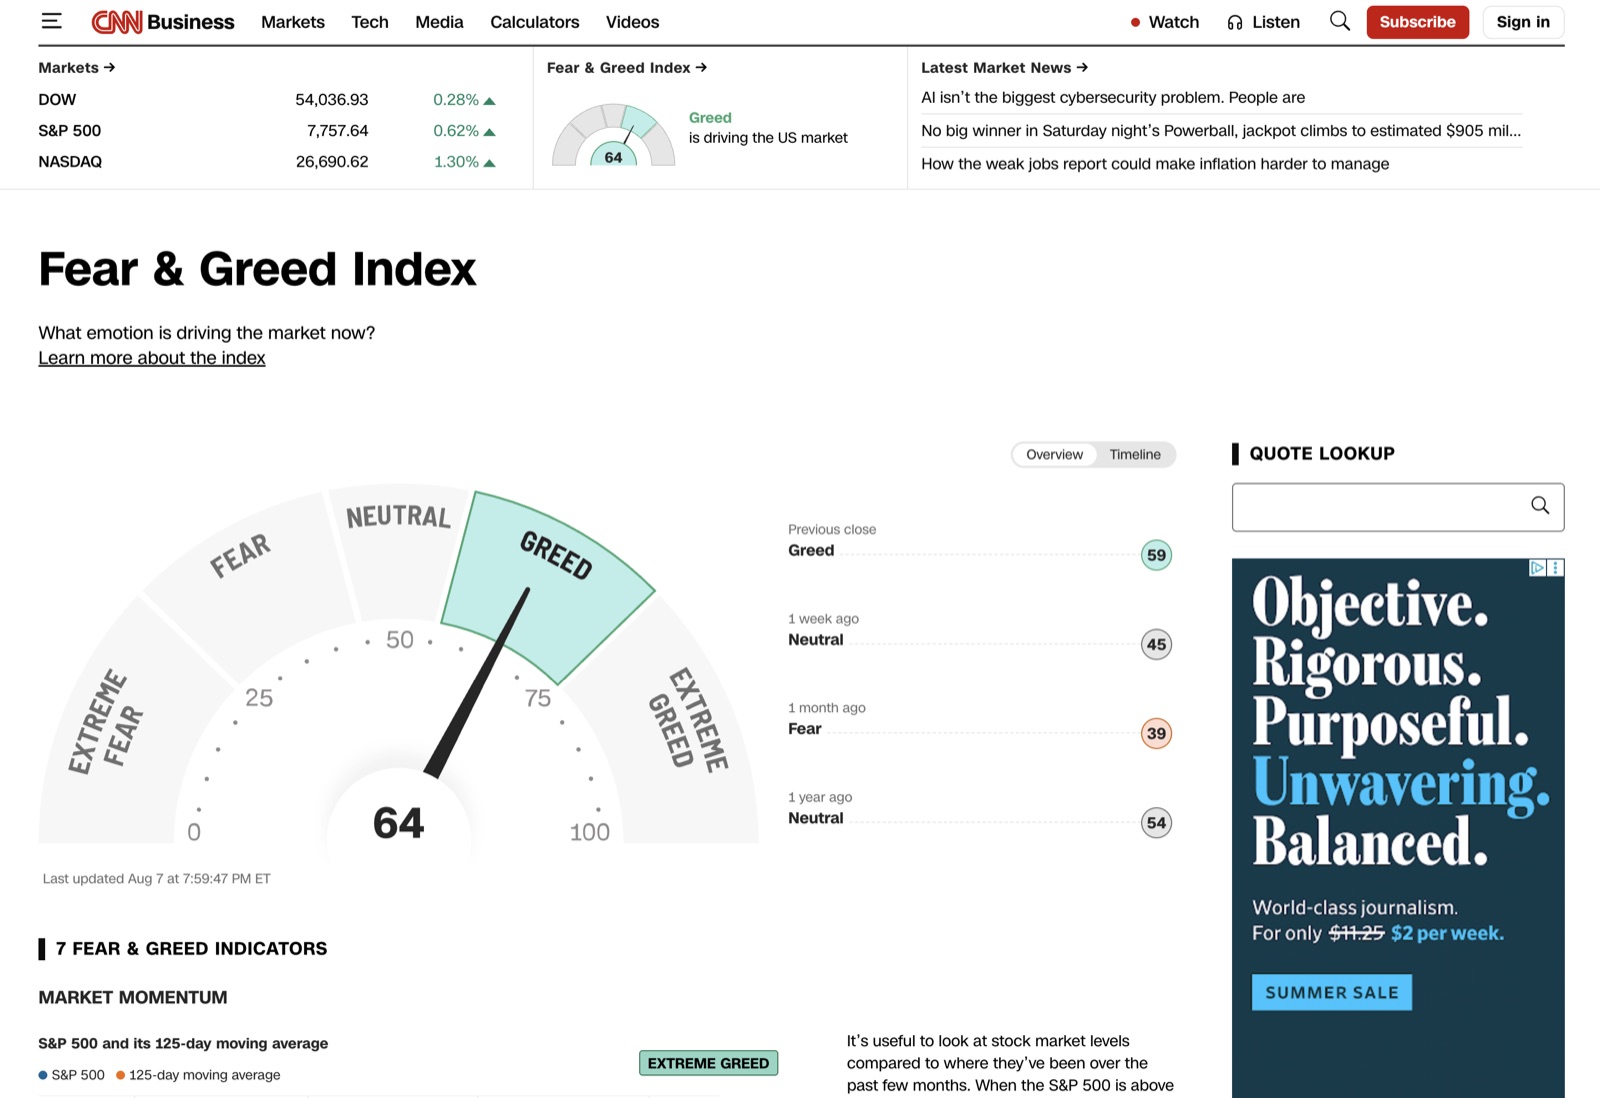Open the Calculators section
1600x1098 pixels.
(x=535, y=22)
